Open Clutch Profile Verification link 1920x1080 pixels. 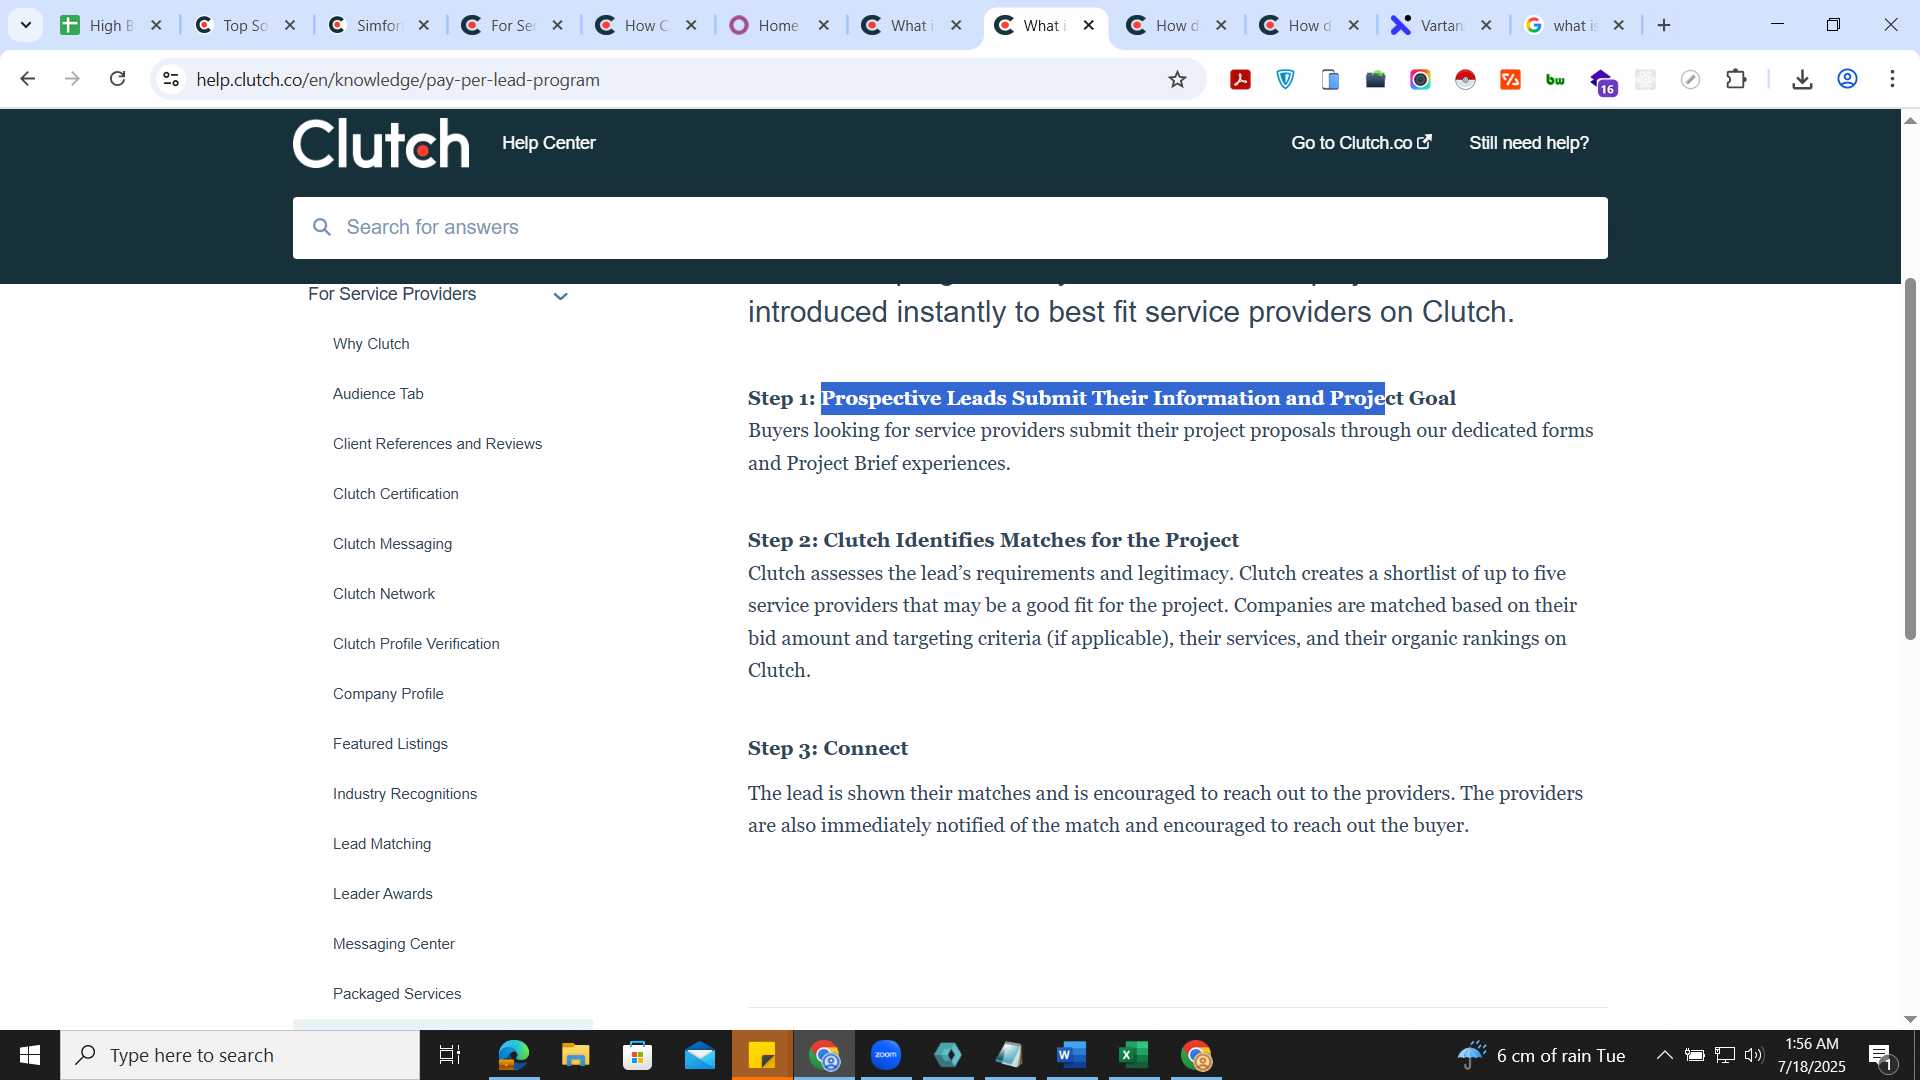coord(416,644)
